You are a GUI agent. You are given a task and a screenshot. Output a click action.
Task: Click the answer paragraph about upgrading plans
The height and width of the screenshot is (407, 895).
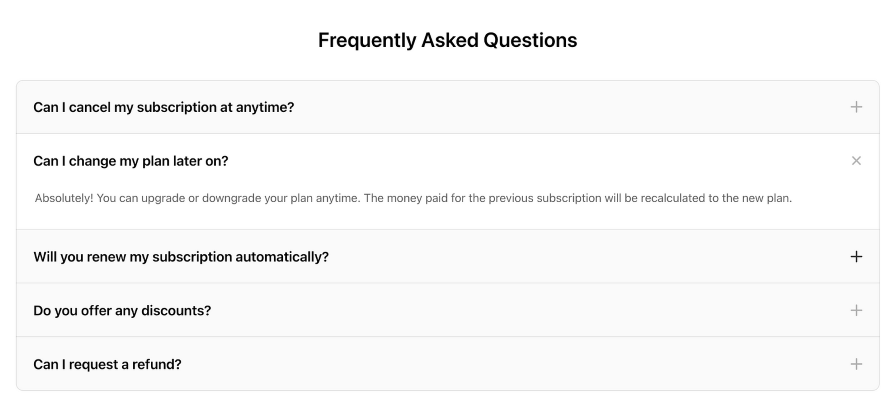click(x=413, y=198)
